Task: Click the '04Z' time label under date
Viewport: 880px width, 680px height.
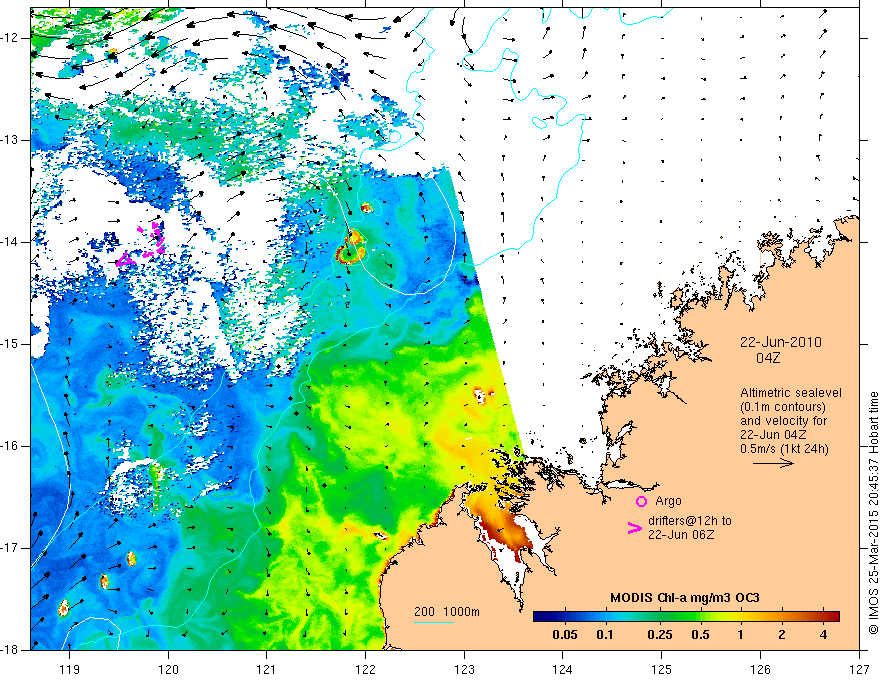Action: pos(768,358)
